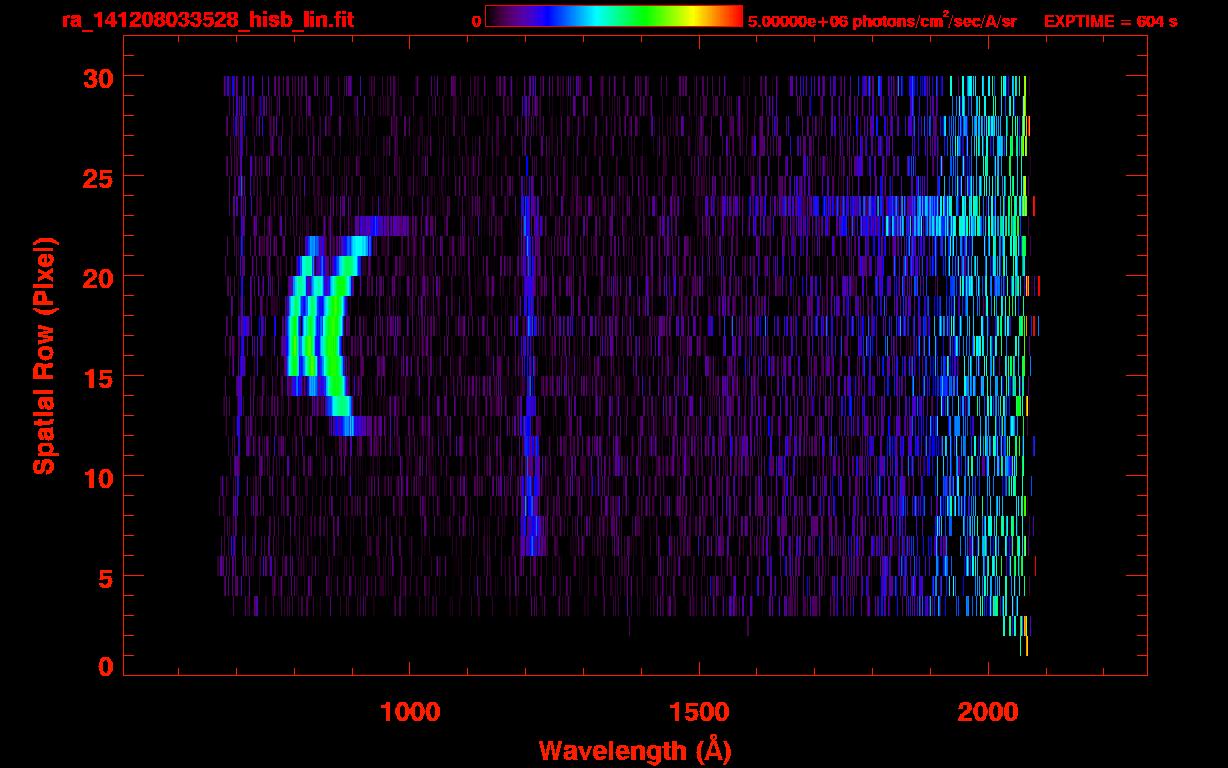The height and width of the screenshot is (768, 1228).
Task: Click the y-axis tick label 0
Action: click(106, 666)
